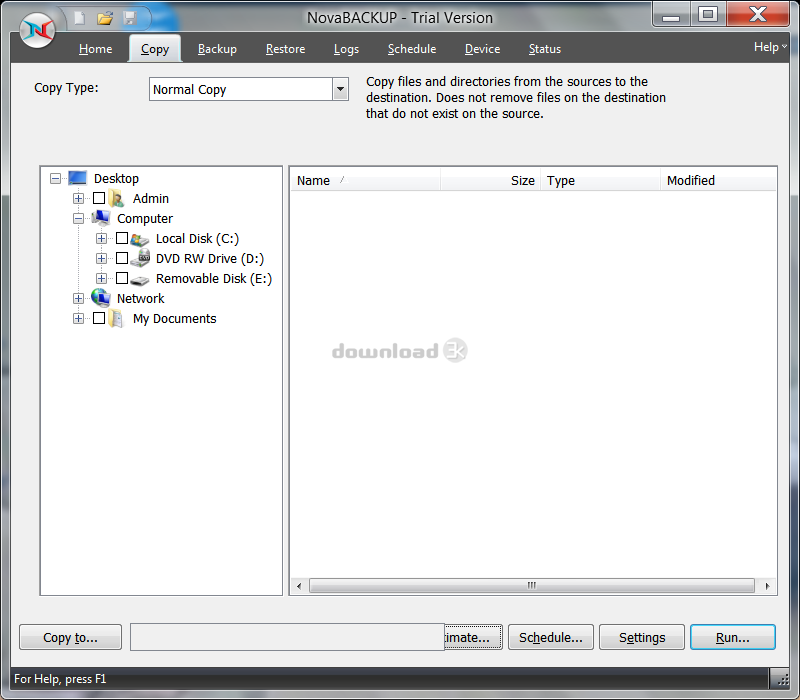This screenshot has width=800, height=700.
Task: Click the Removable Disk (E:) drive icon
Action: click(139, 280)
